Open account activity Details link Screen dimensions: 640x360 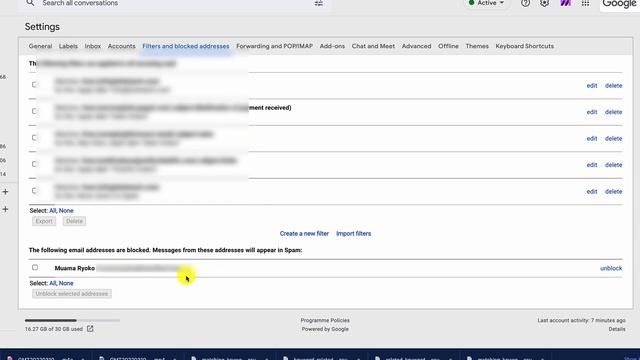point(617,329)
